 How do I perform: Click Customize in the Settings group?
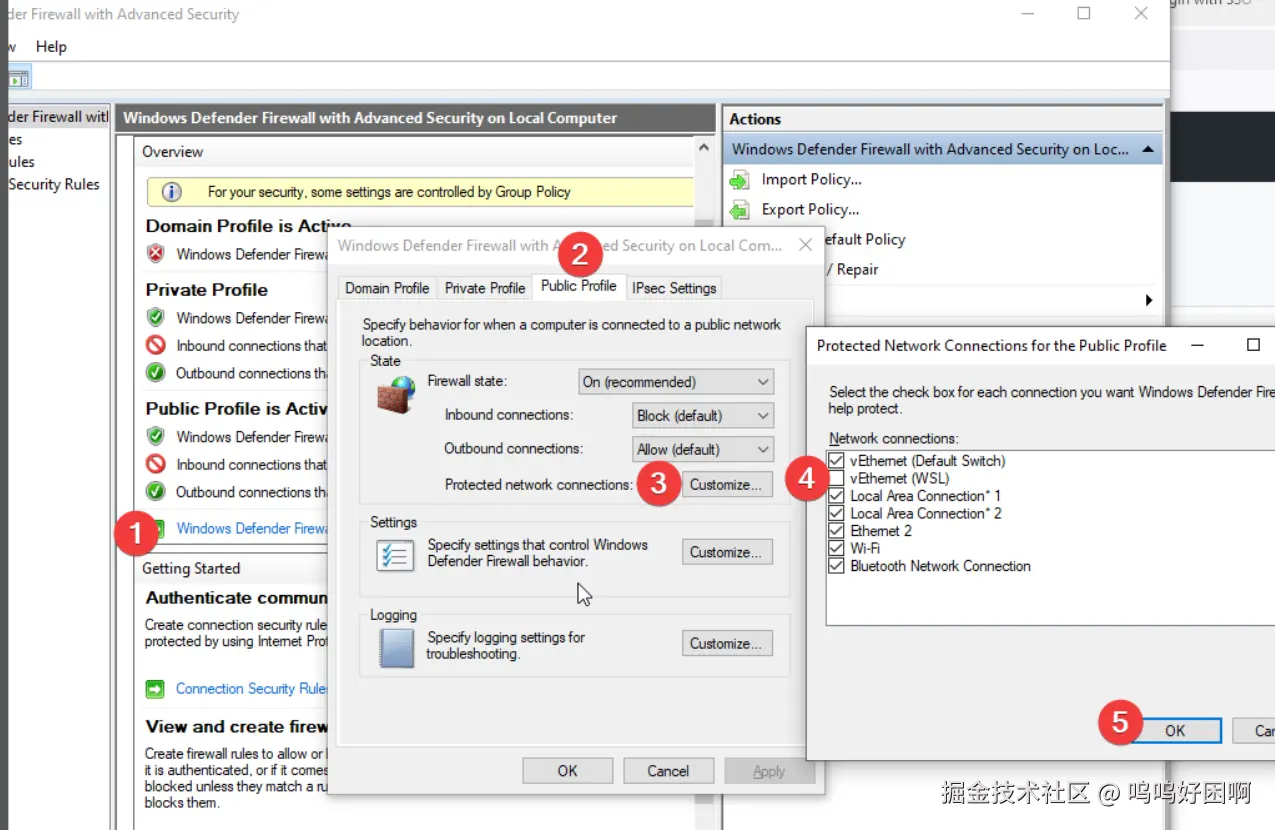click(x=727, y=552)
